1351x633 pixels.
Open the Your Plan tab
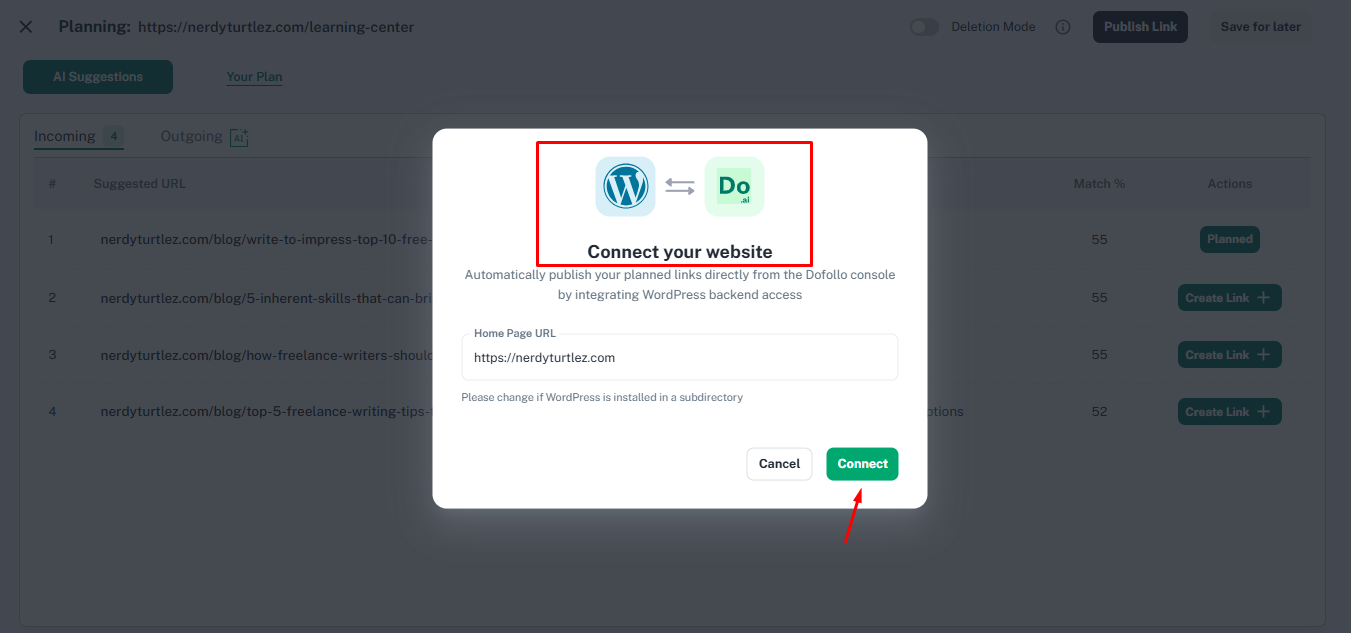pyautogui.click(x=254, y=77)
